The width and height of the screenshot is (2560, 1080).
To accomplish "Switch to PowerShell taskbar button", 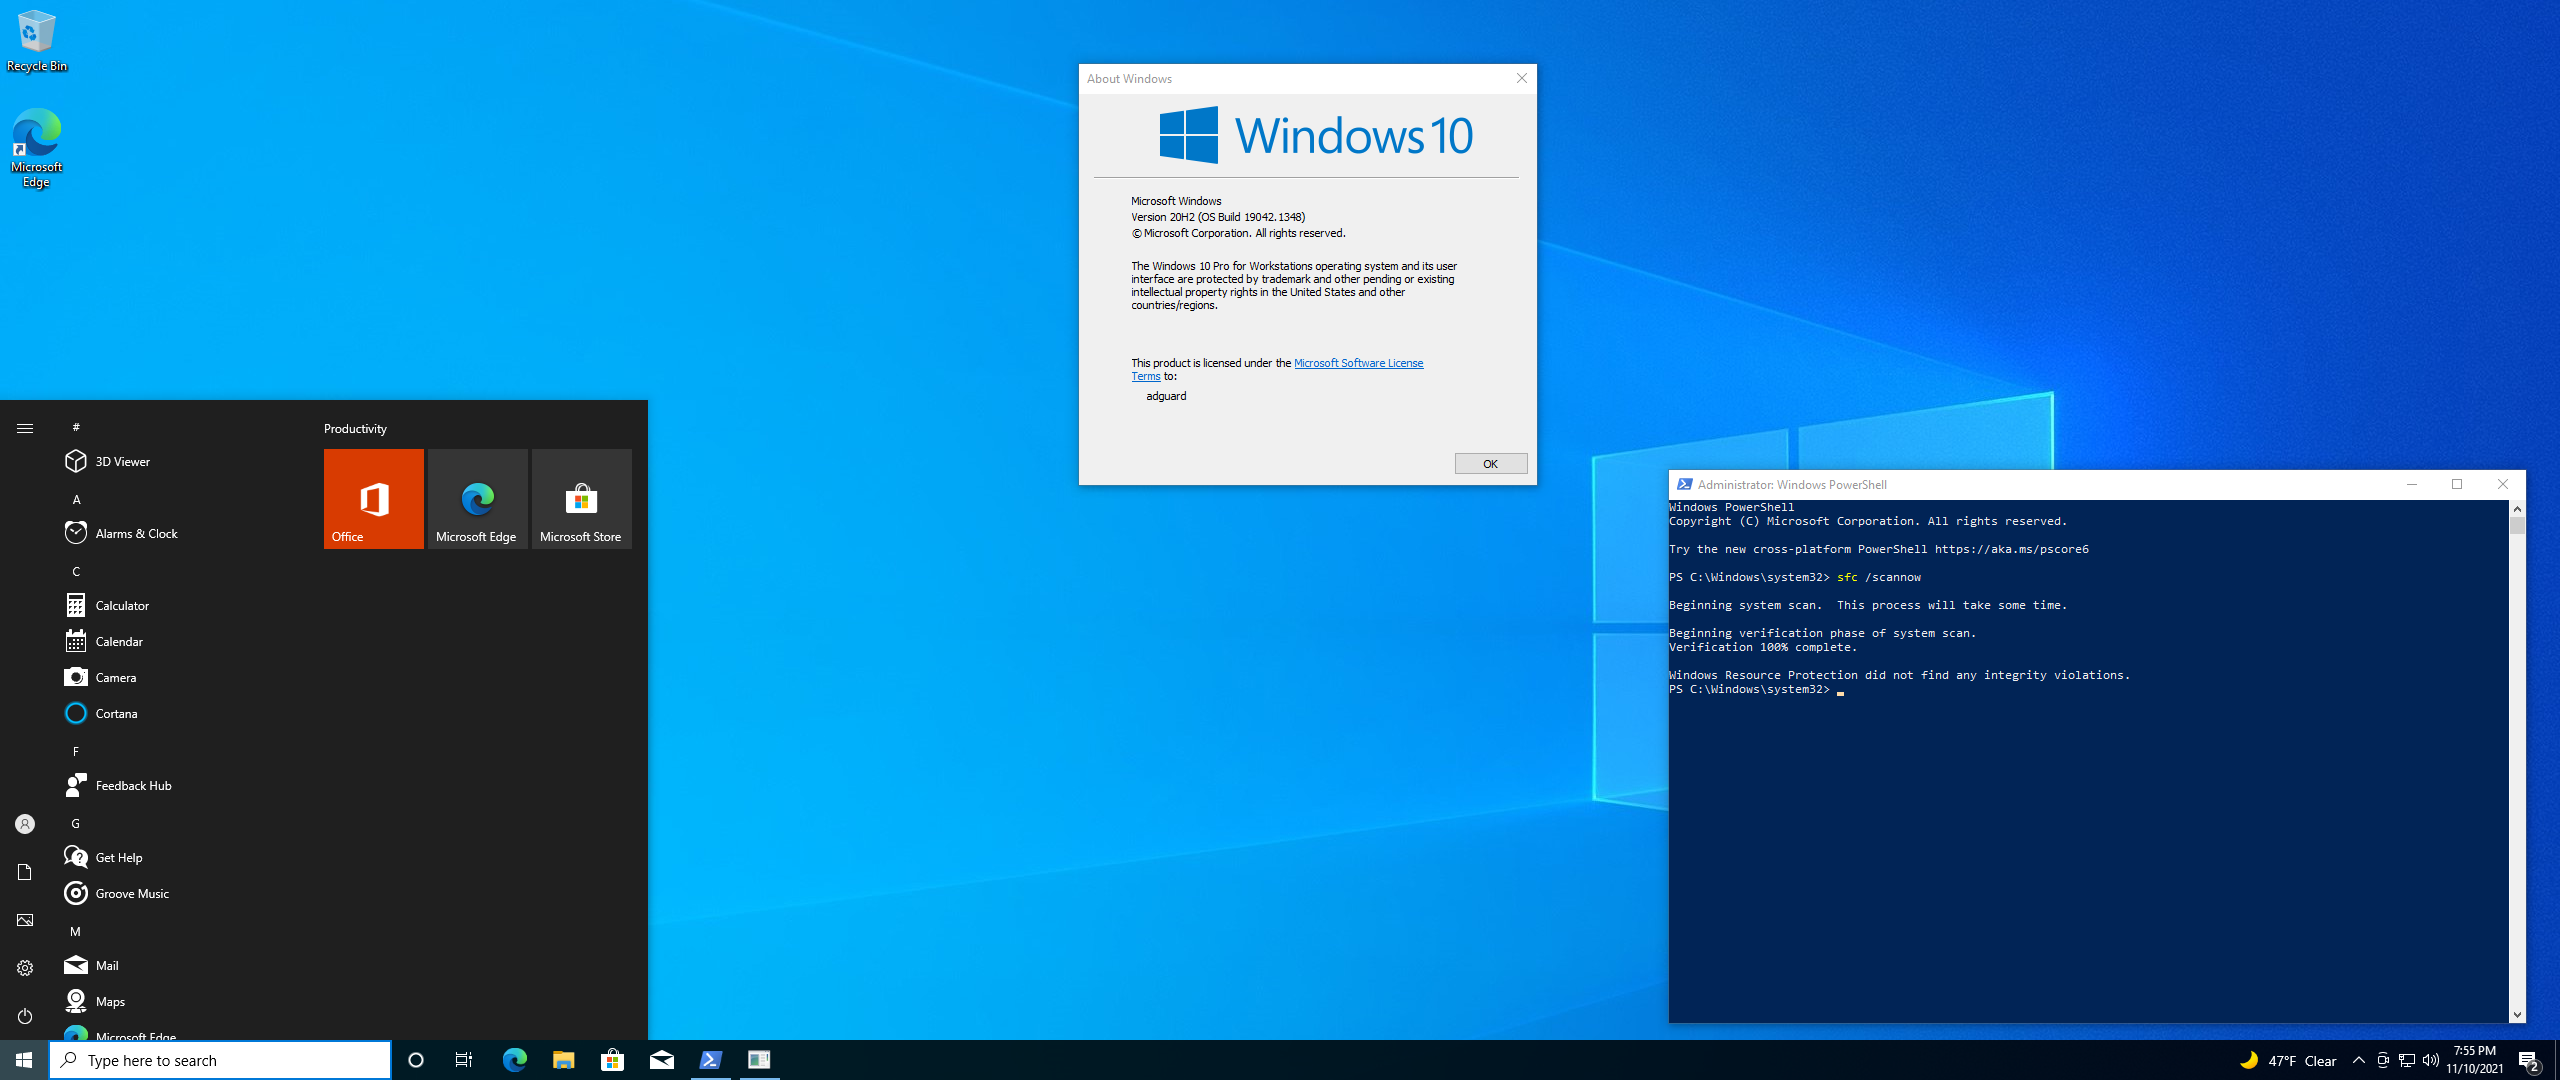I will (710, 1060).
